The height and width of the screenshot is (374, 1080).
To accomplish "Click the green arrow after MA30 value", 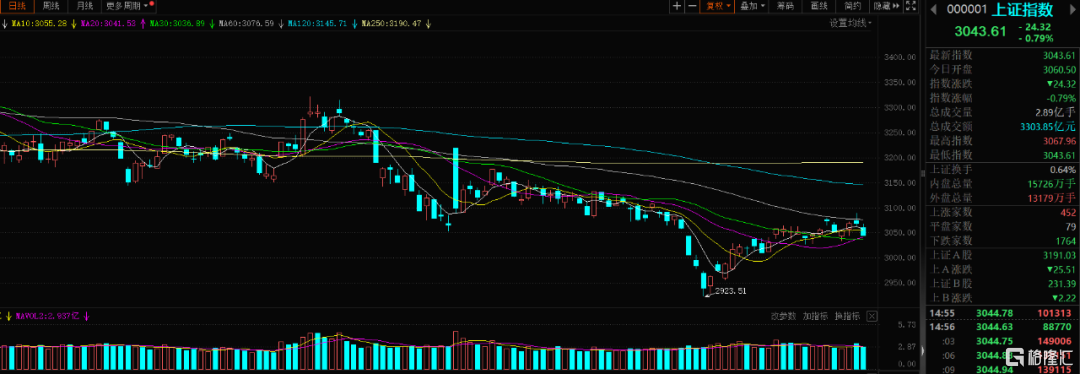I will (211, 23).
